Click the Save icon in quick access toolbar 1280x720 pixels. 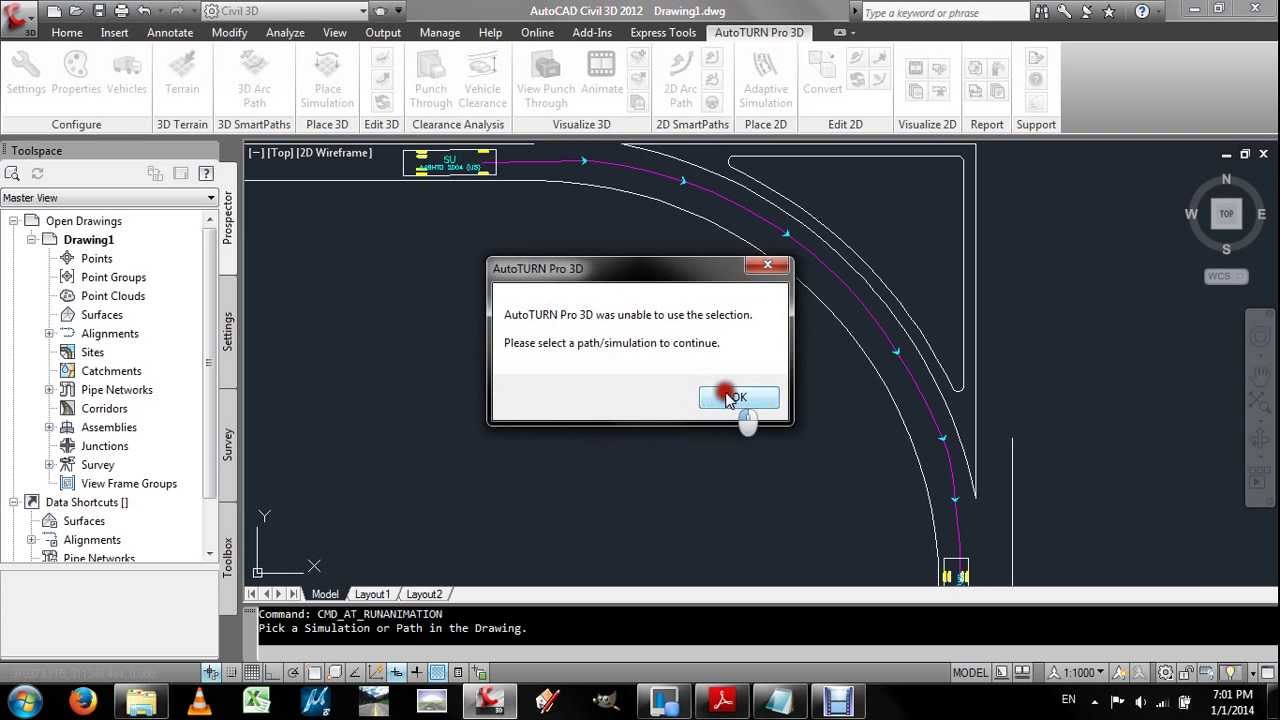point(98,12)
